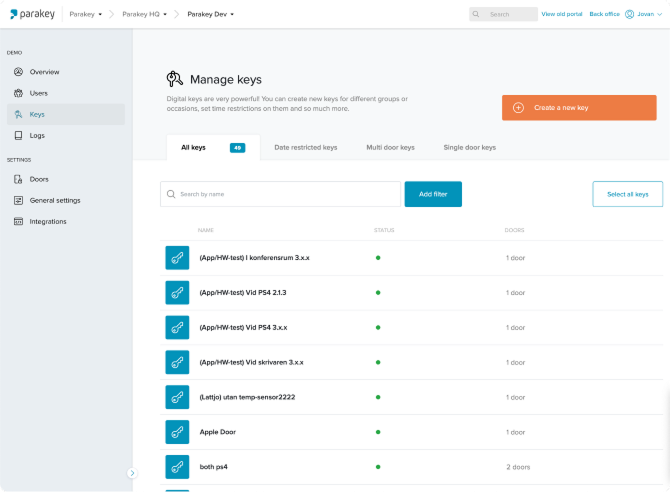Screen dimensions: 670x492
Task: Click Create a new key button
Action: pyautogui.click(x=579, y=108)
